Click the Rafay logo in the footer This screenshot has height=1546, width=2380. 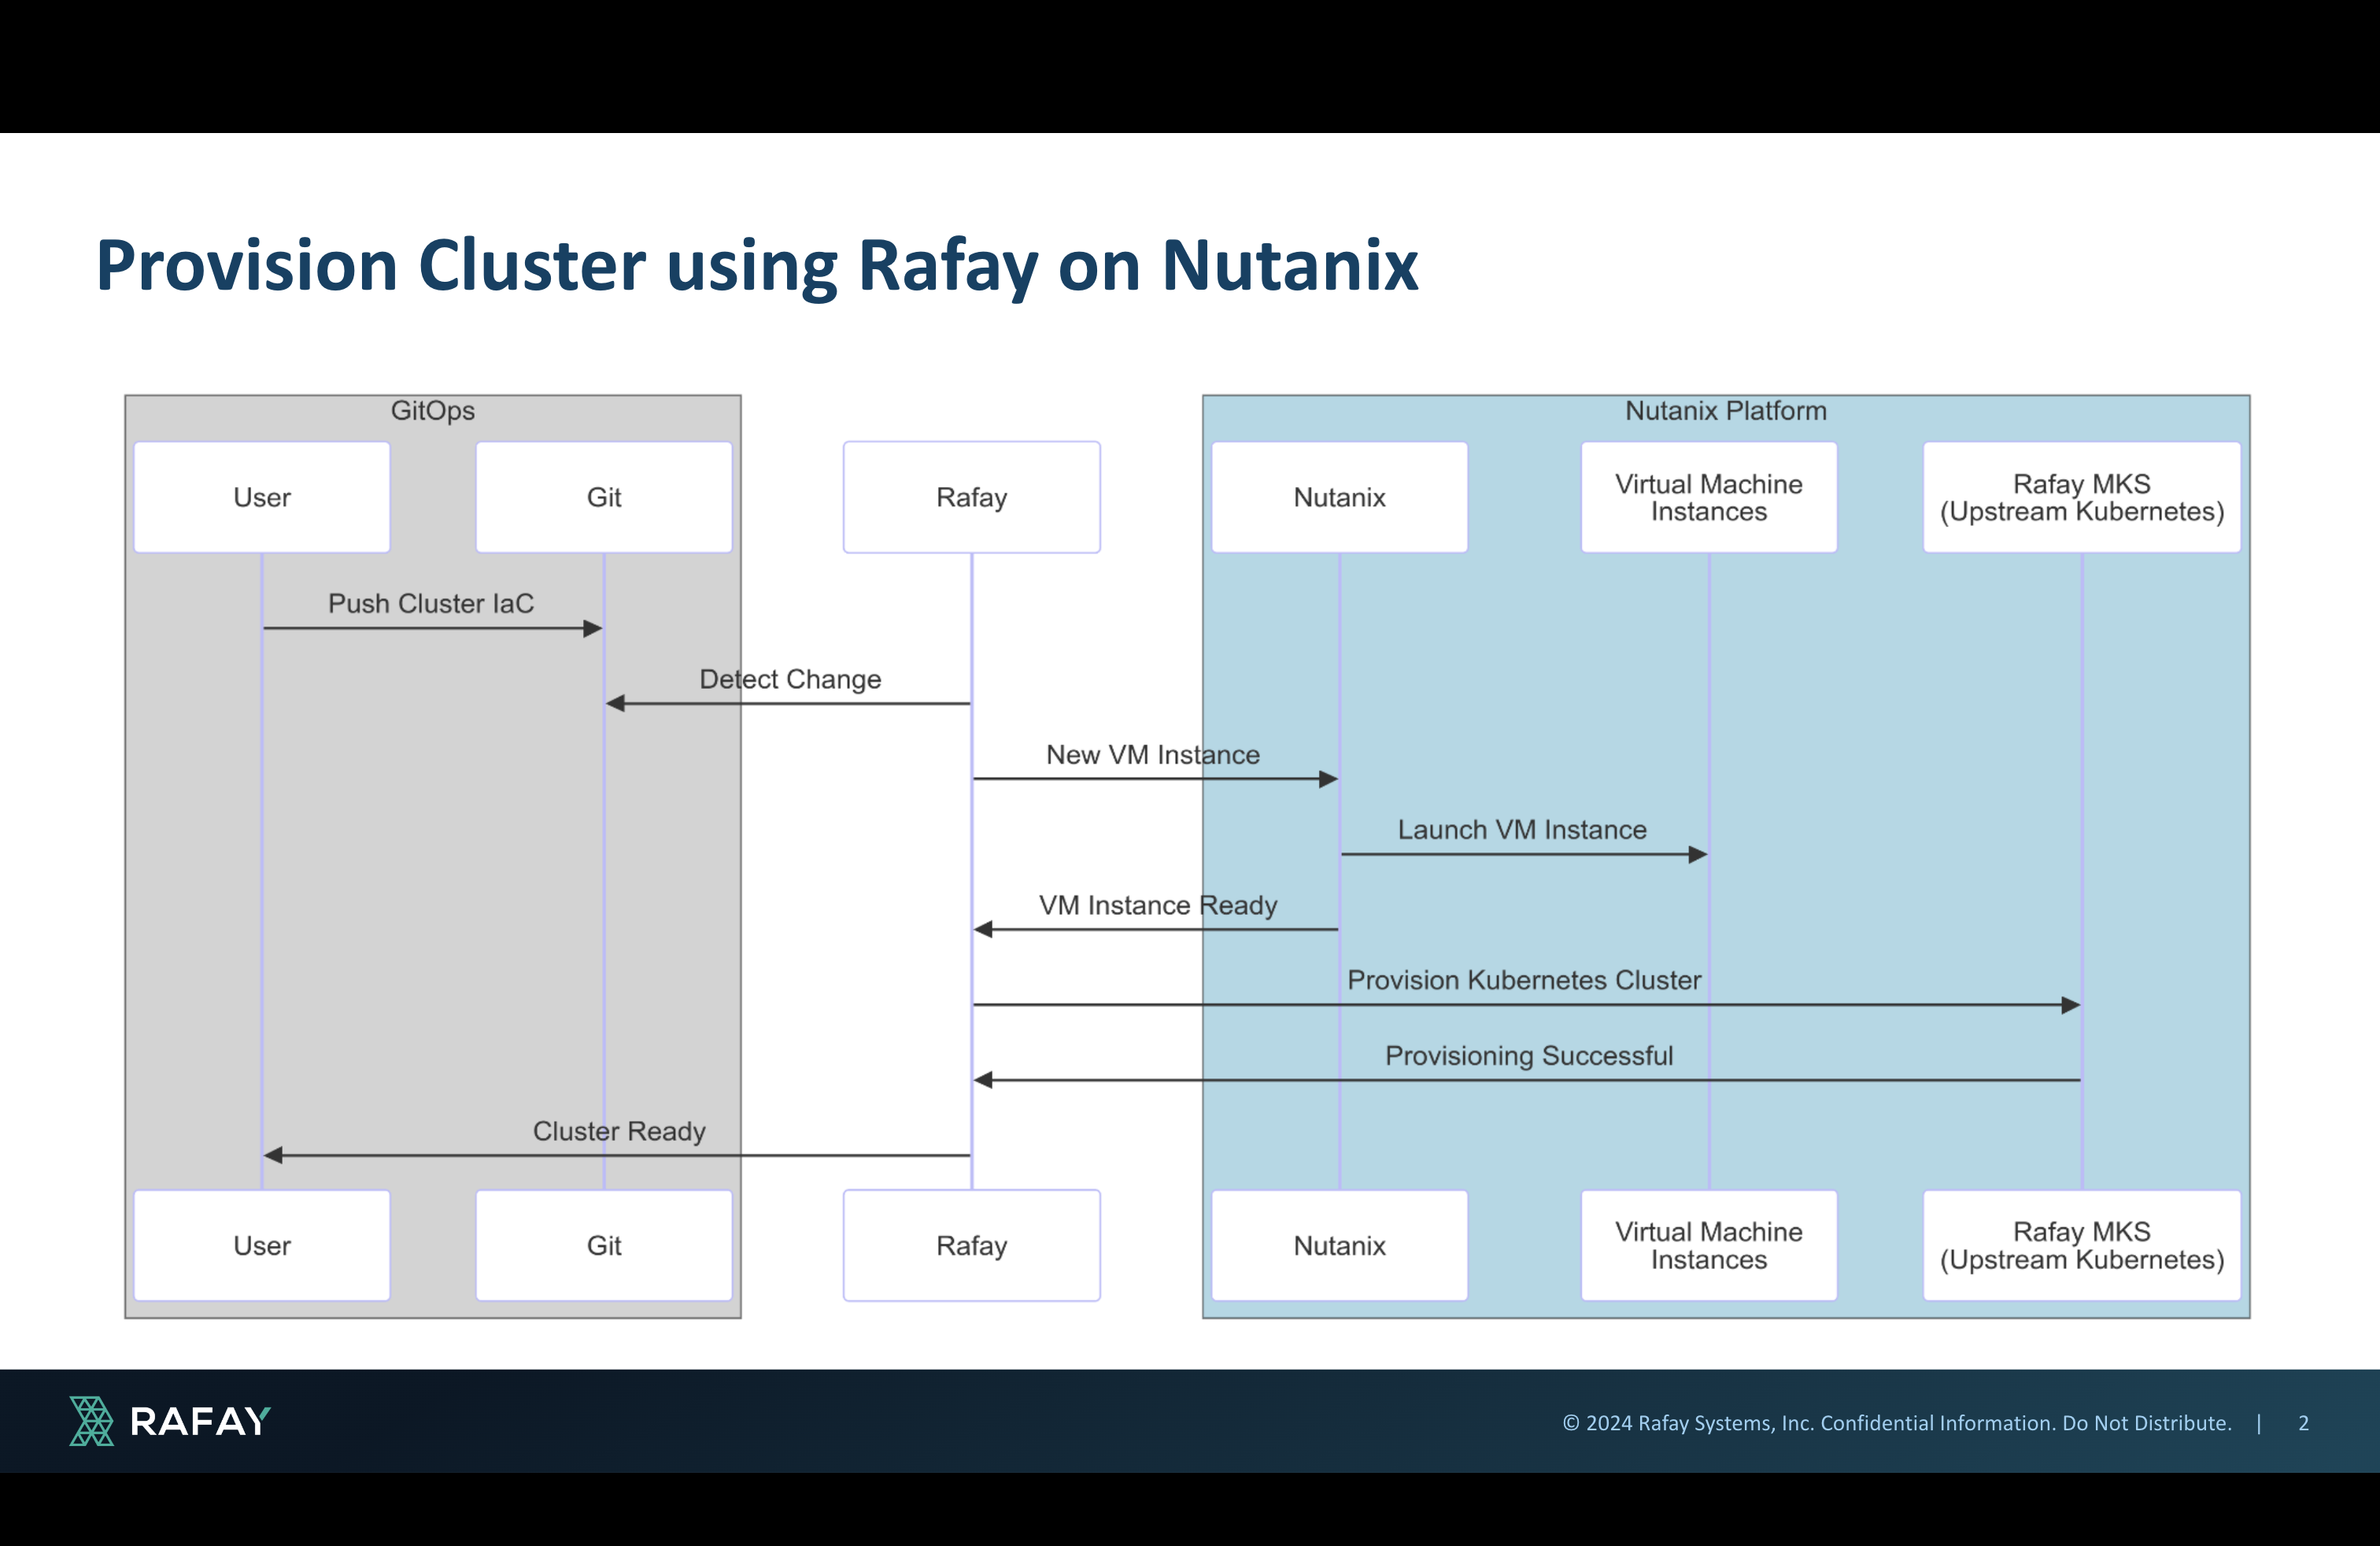coord(170,1421)
